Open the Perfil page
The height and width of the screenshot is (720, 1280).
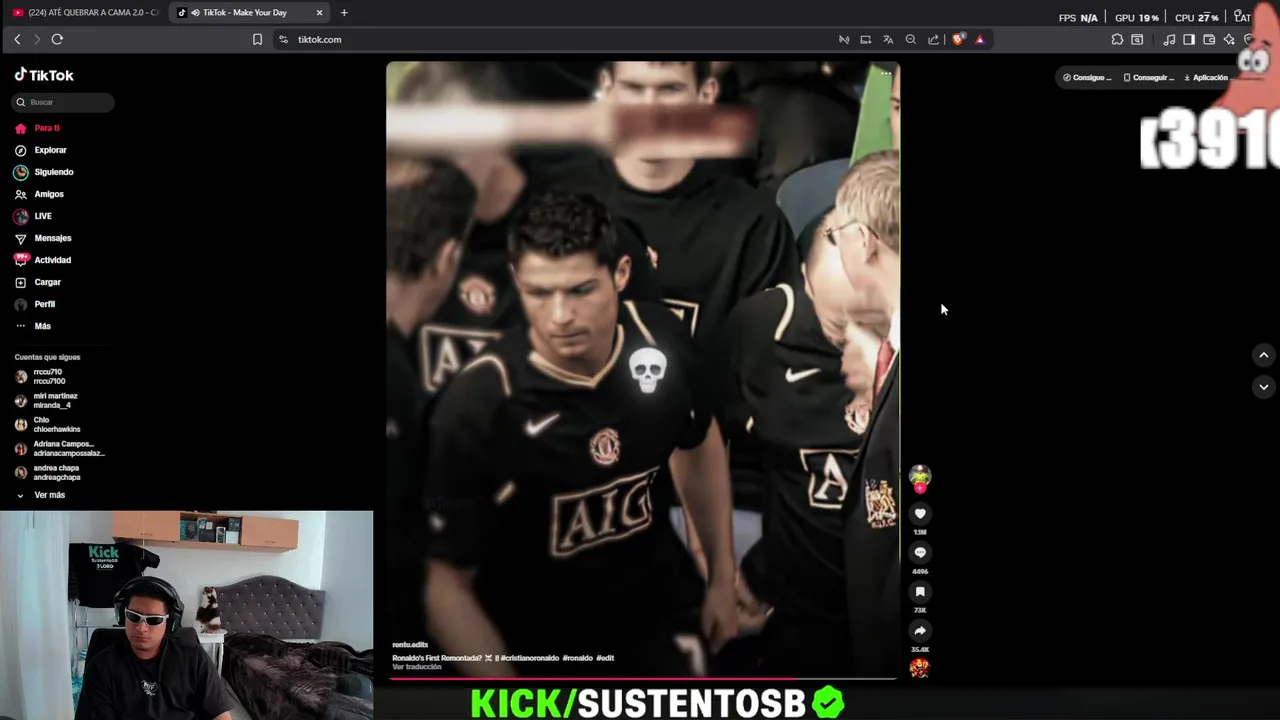pos(35,304)
